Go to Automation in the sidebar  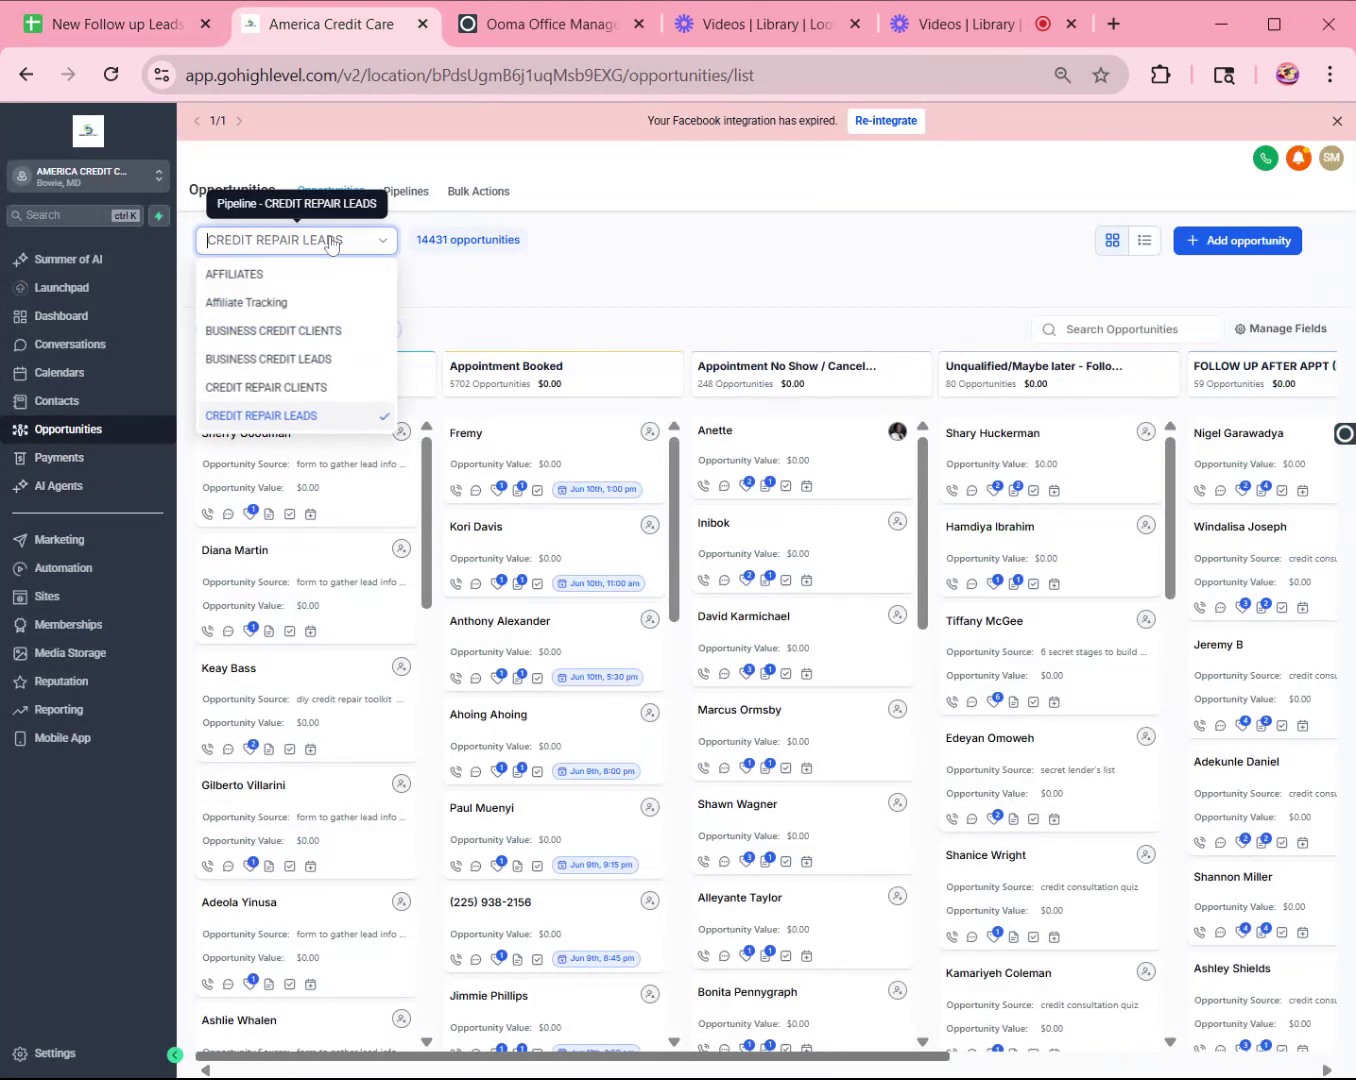63,568
